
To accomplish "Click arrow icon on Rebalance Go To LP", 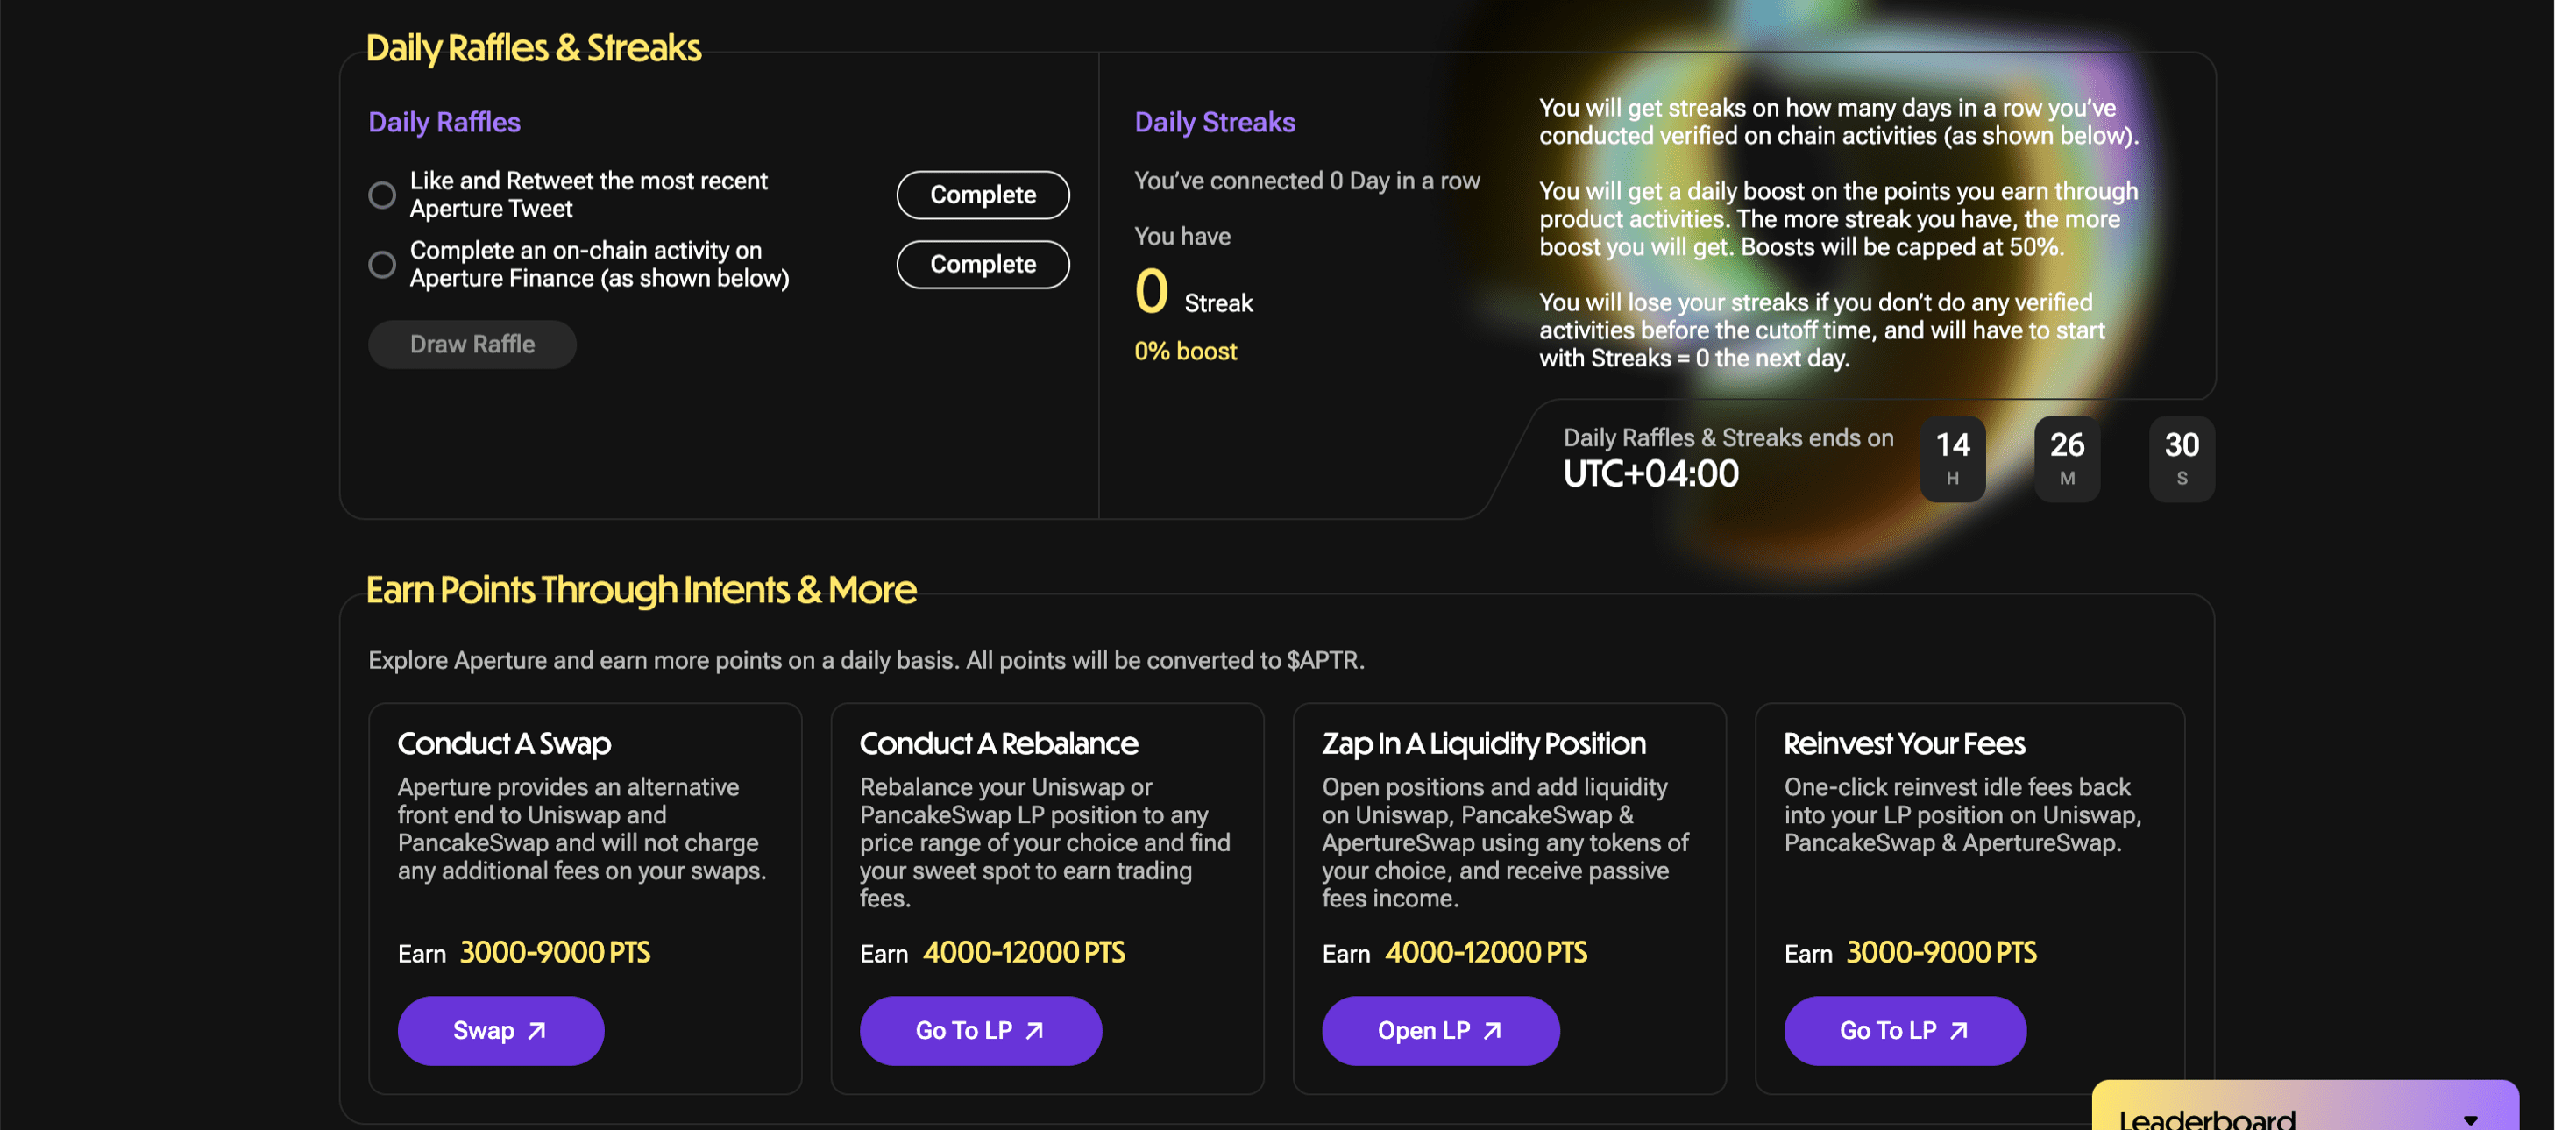I will click(x=1035, y=1030).
